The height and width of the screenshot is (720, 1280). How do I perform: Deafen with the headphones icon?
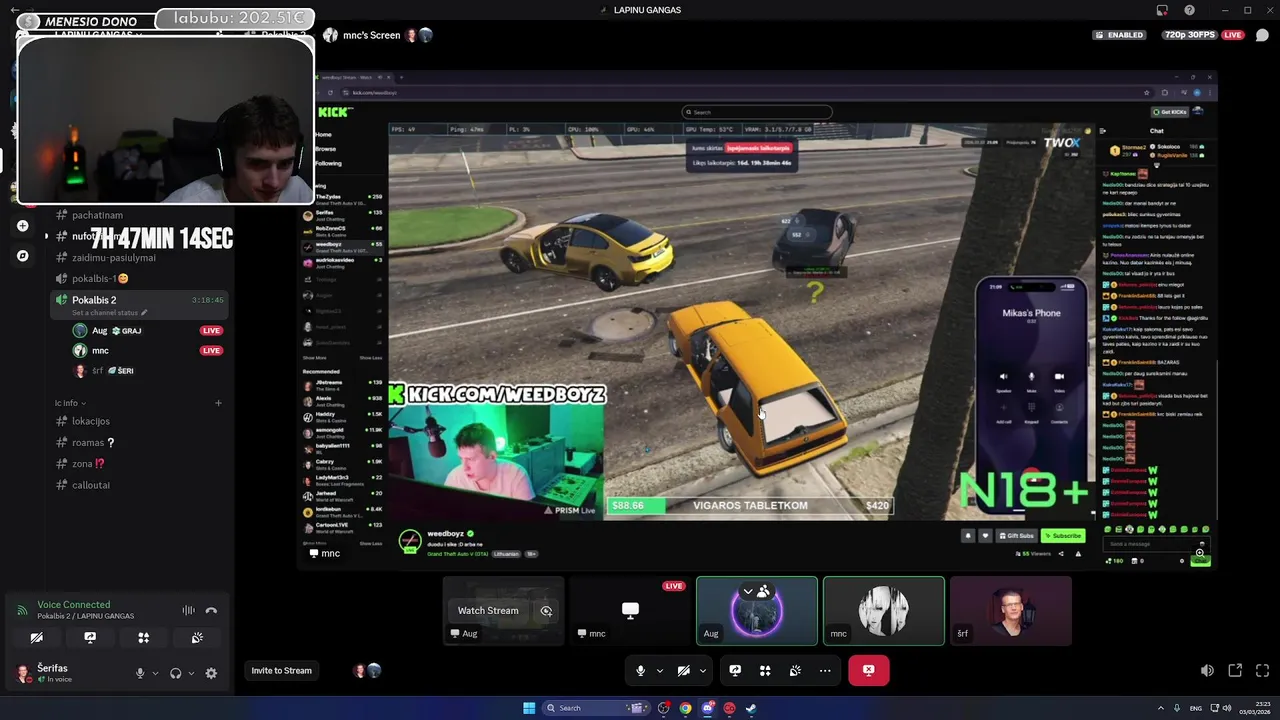pyautogui.click(x=176, y=673)
